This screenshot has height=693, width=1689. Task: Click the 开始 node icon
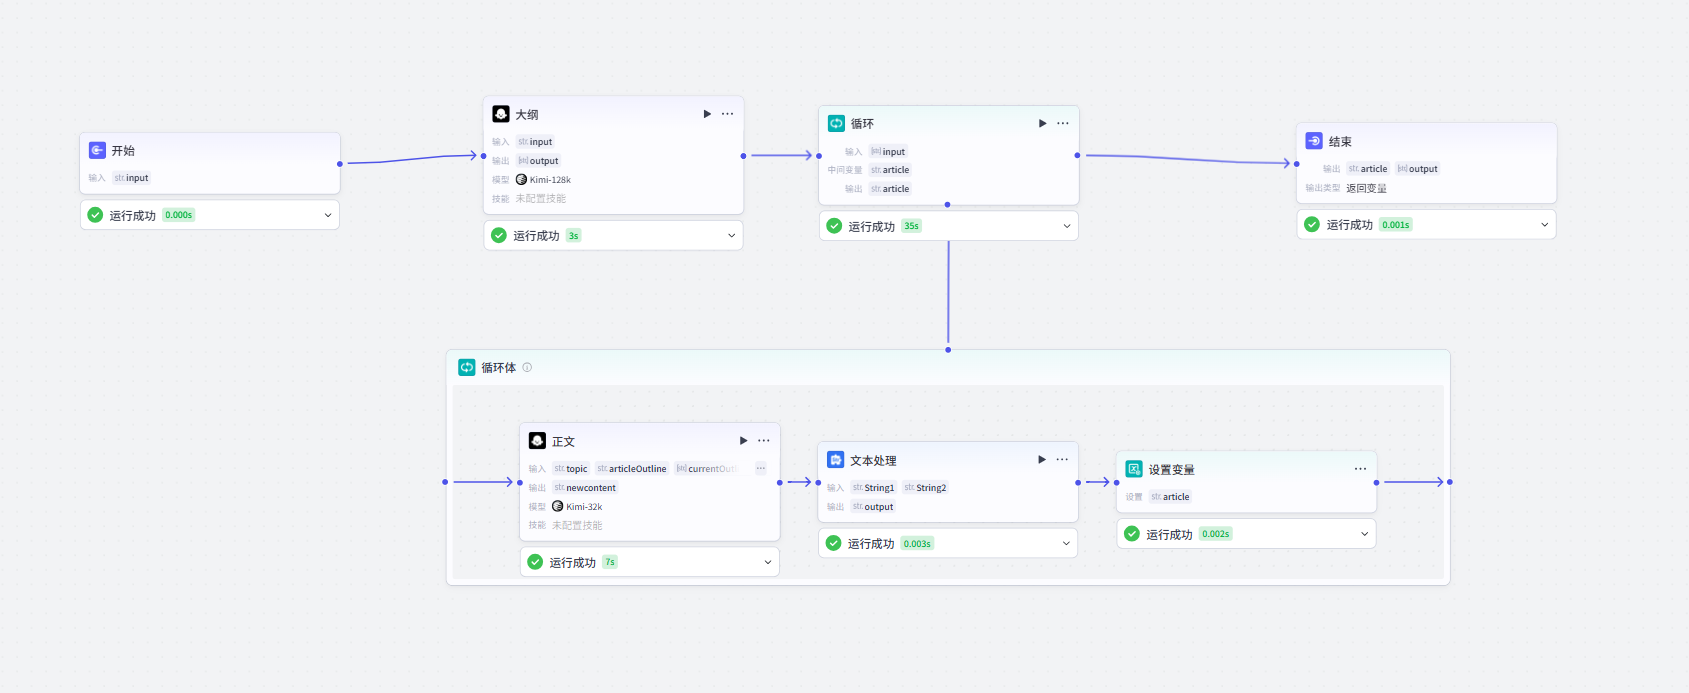pos(97,150)
